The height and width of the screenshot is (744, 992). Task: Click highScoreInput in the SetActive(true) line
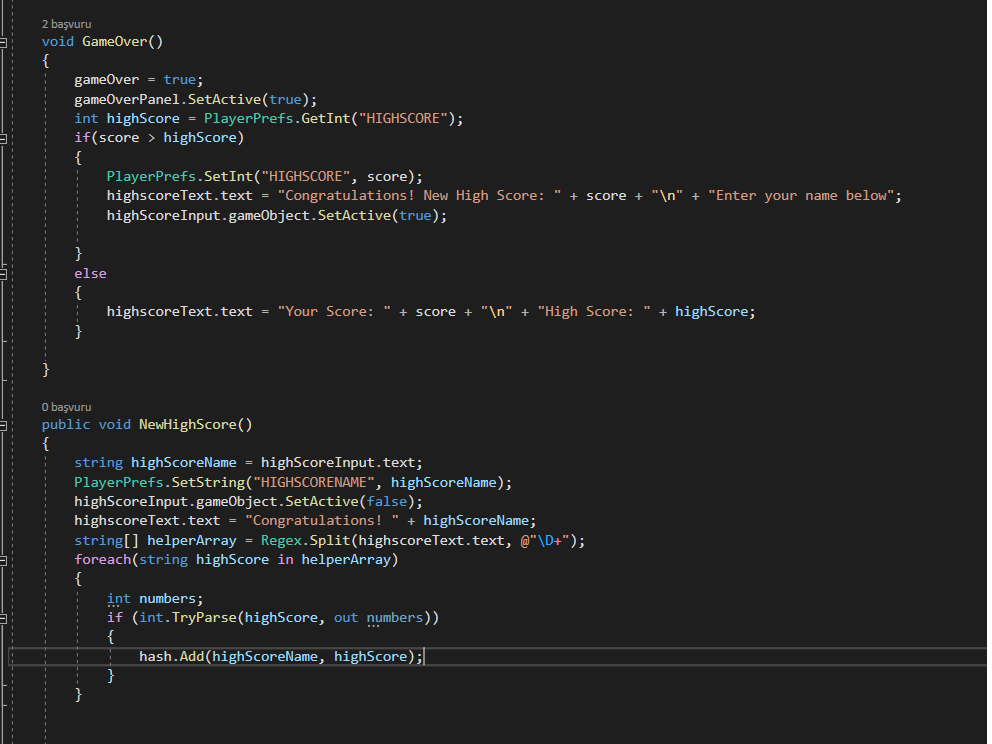(163, 216)
